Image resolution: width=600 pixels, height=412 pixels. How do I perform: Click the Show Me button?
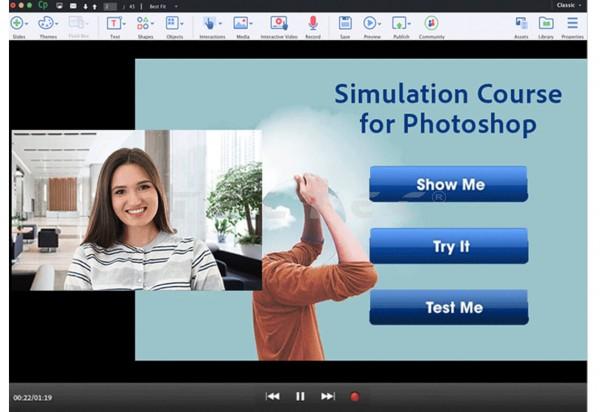(x=448, y=185)
